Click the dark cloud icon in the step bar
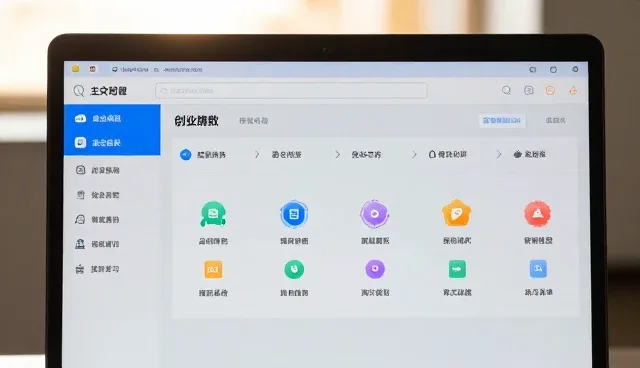This screenshot has width=640, height=368. coord(518,154)
